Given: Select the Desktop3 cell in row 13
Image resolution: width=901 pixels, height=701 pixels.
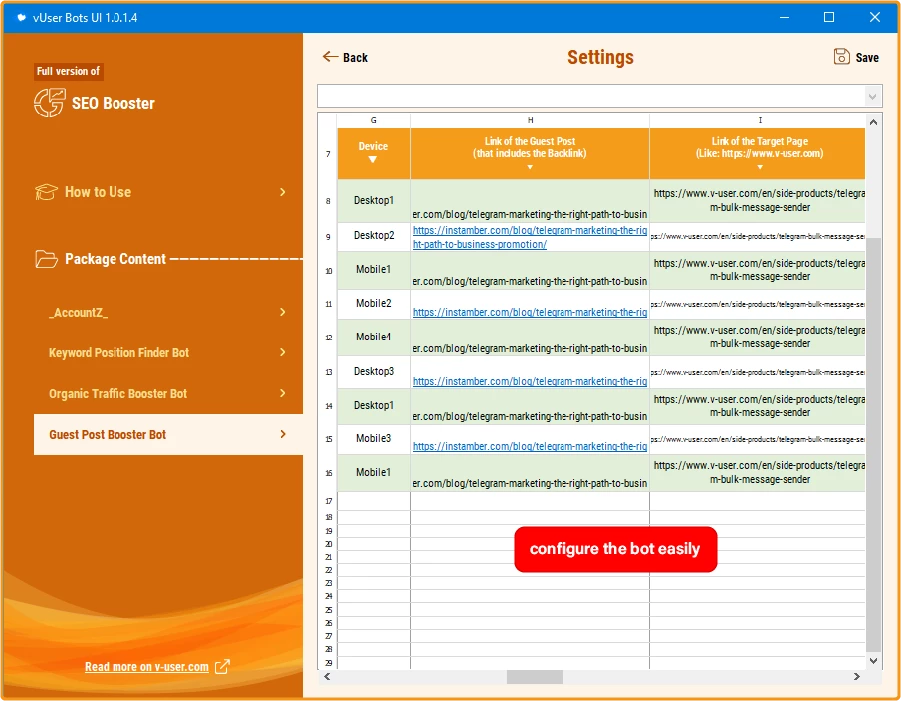Looking at the screenshot, I should tap(374, 372).
